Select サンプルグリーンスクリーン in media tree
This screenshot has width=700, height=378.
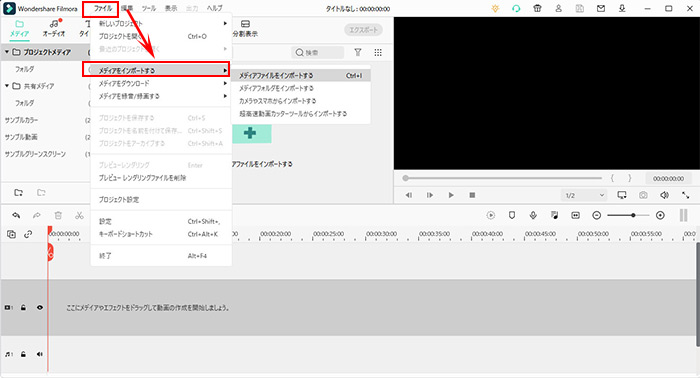[35, 154]
